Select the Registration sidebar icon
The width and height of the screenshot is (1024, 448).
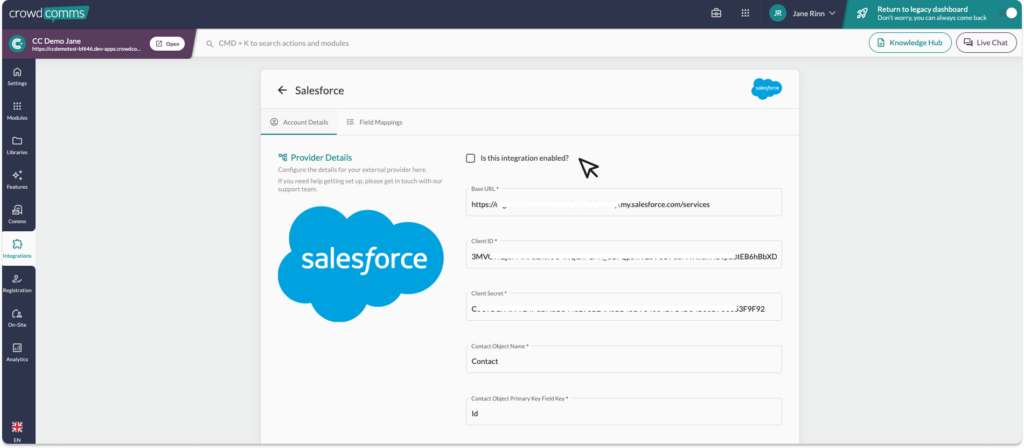pos(17,282)
